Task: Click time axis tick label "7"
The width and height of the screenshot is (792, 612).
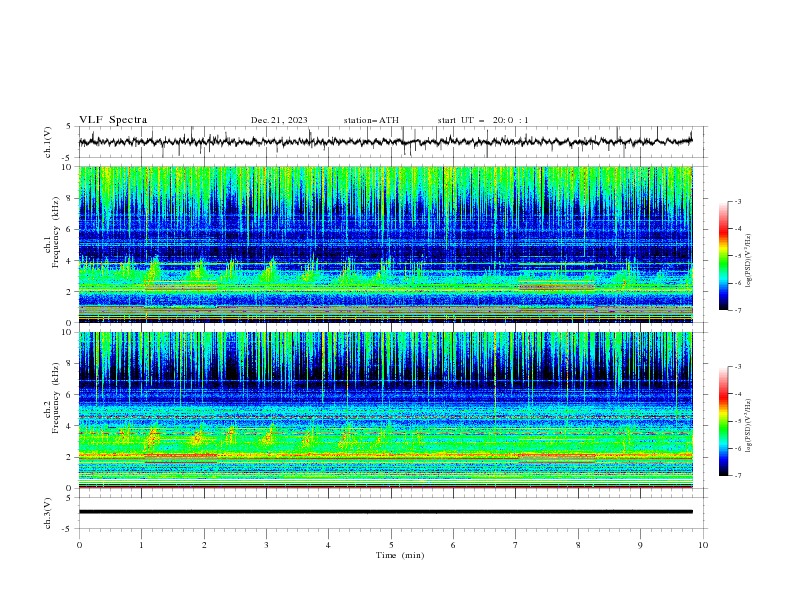Action: (x=516, y=545)
